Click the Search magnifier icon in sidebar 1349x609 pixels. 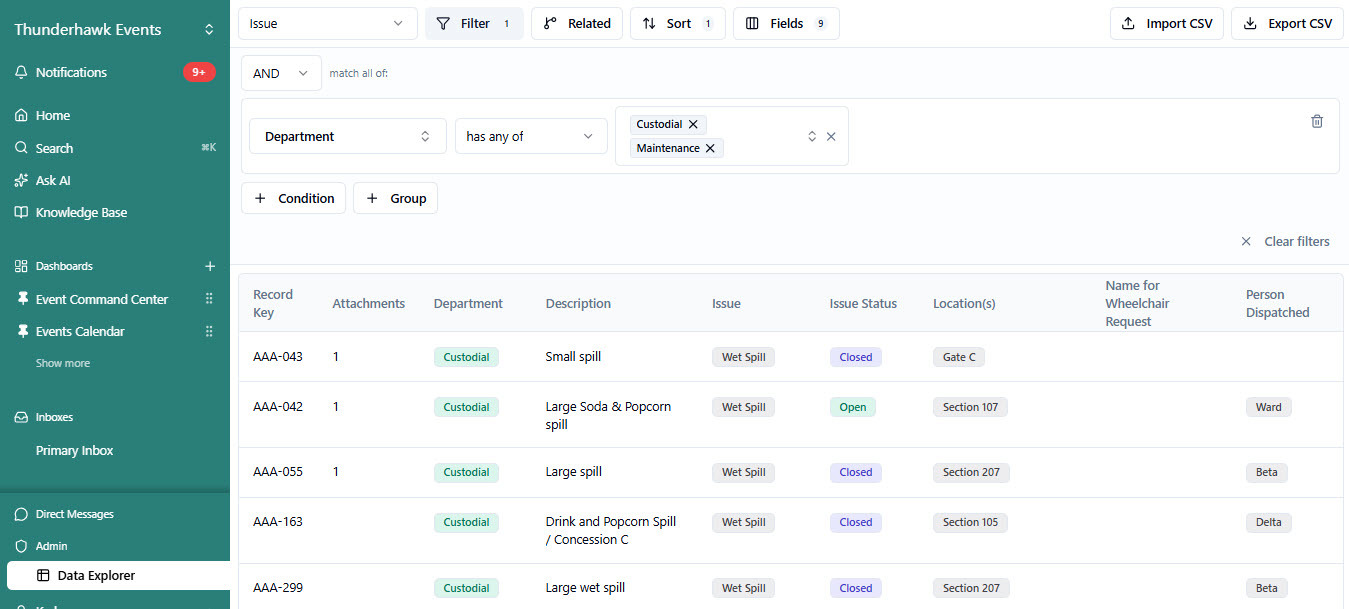tap(21, 148)
